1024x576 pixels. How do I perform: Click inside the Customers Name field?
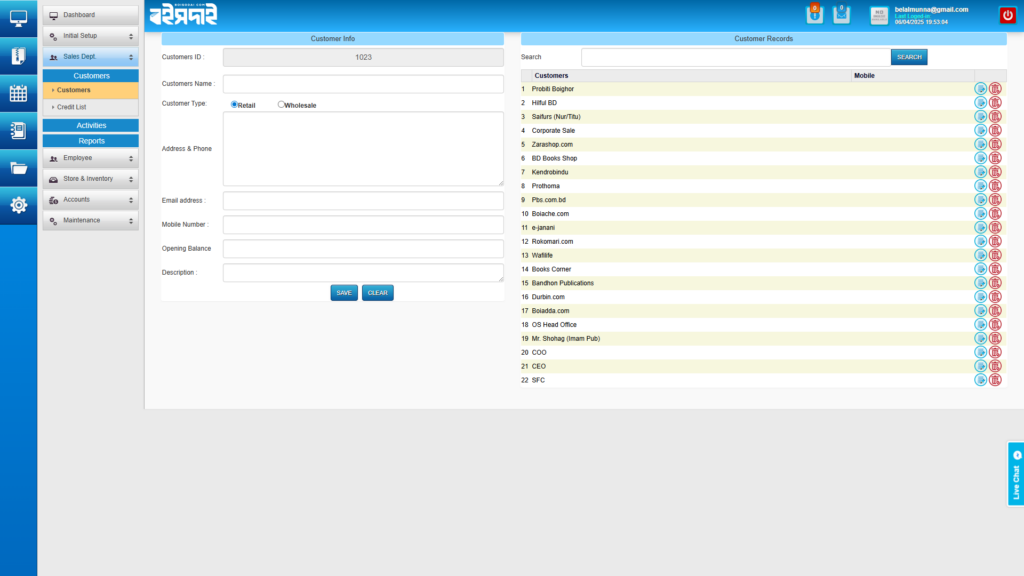point(362,83)
